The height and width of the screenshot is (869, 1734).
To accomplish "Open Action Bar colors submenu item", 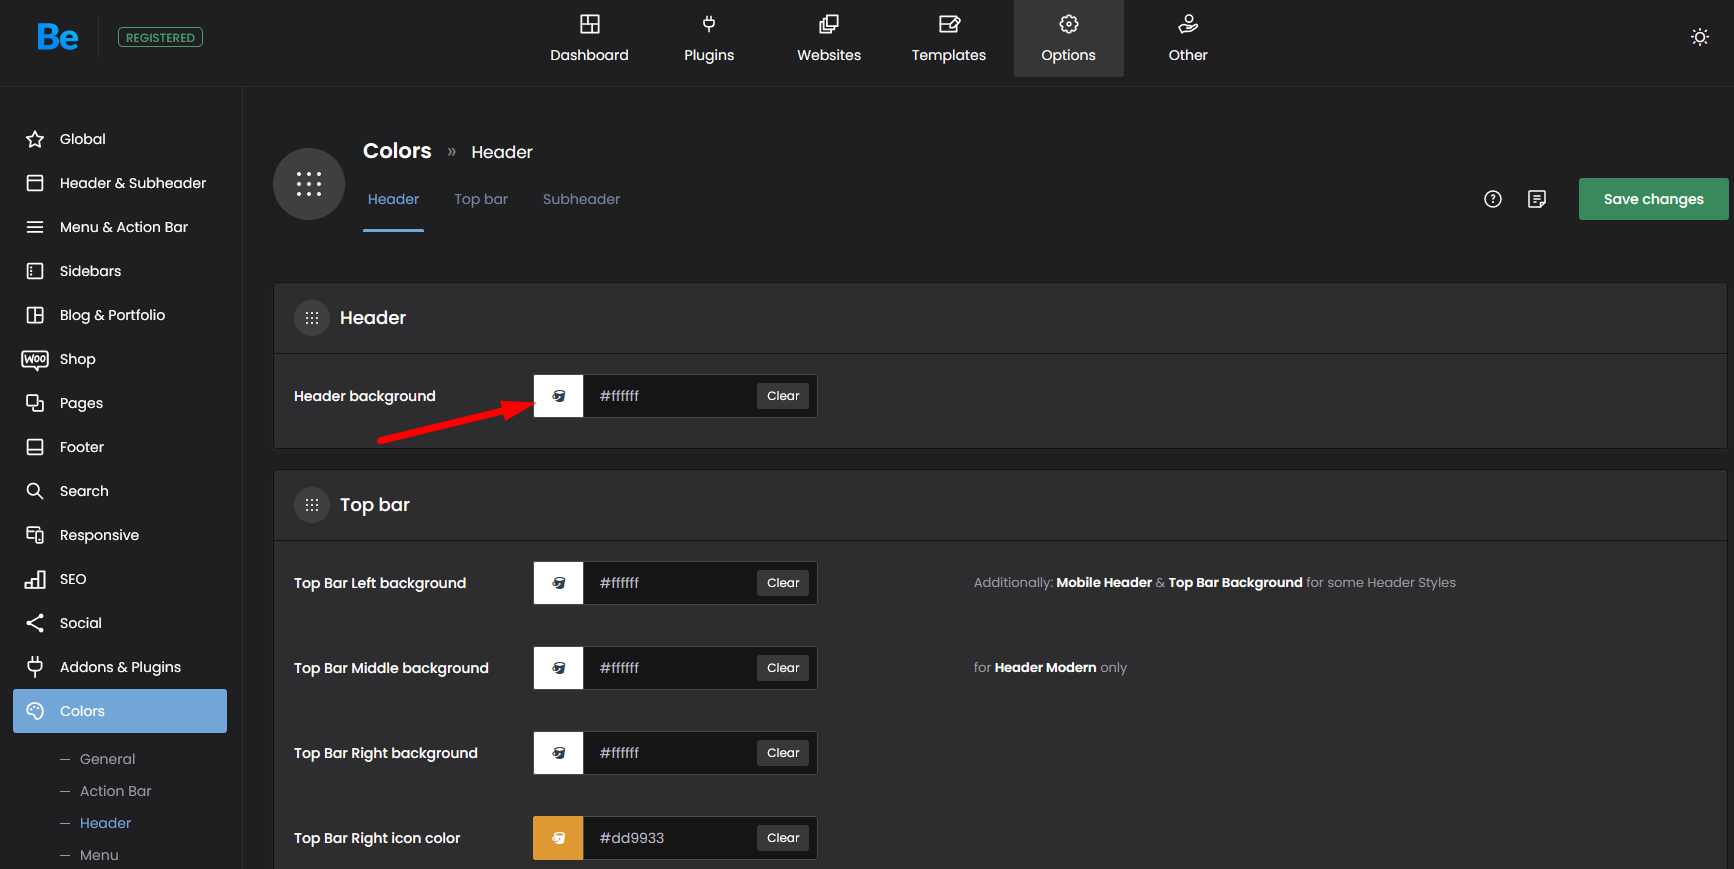I will click(x=115, y=791).
